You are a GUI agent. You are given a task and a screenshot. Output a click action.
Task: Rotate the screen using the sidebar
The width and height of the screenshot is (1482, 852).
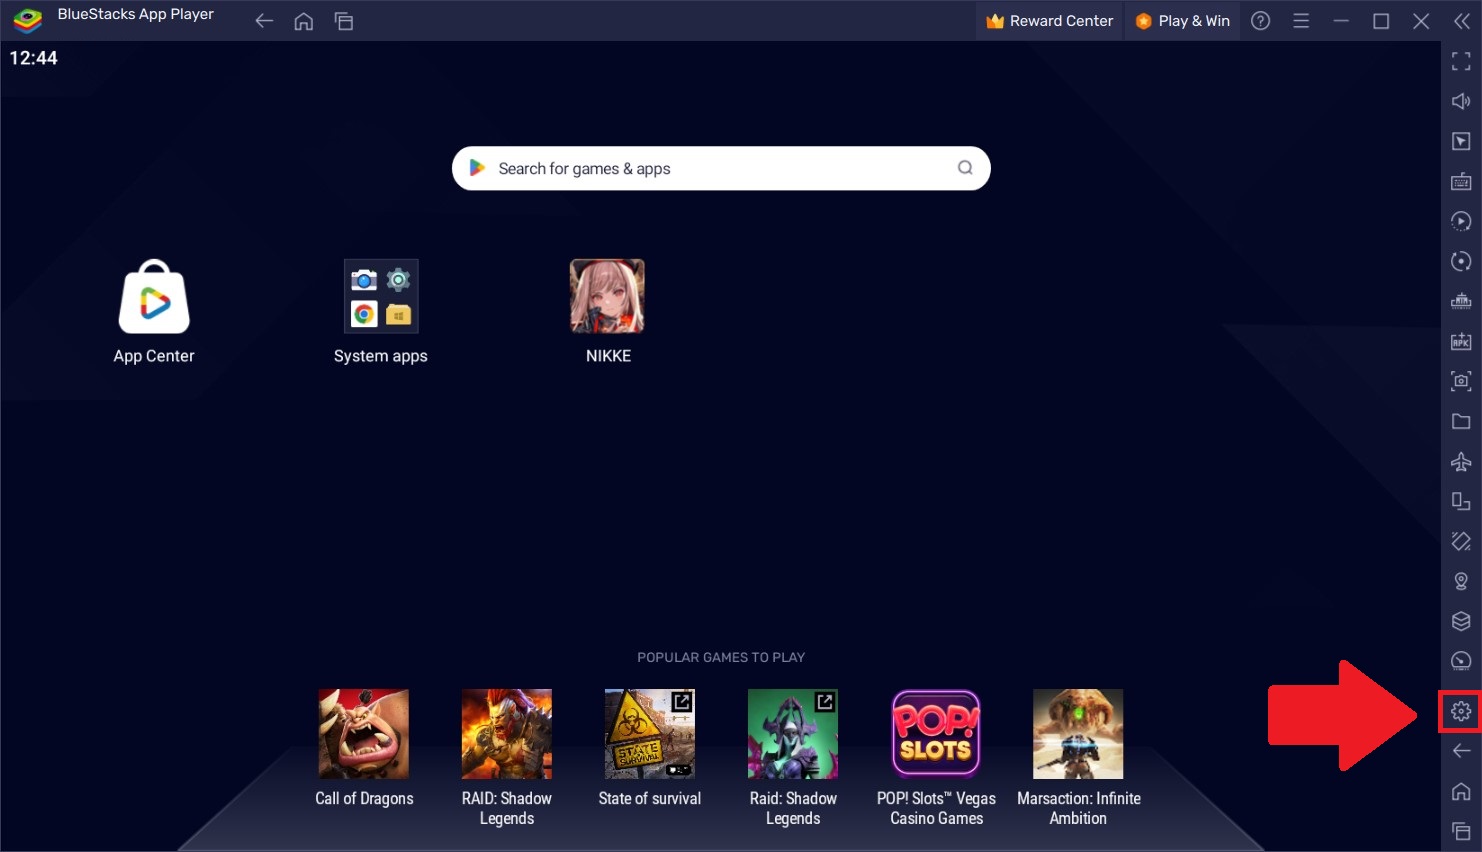(x=1460, y=261)
